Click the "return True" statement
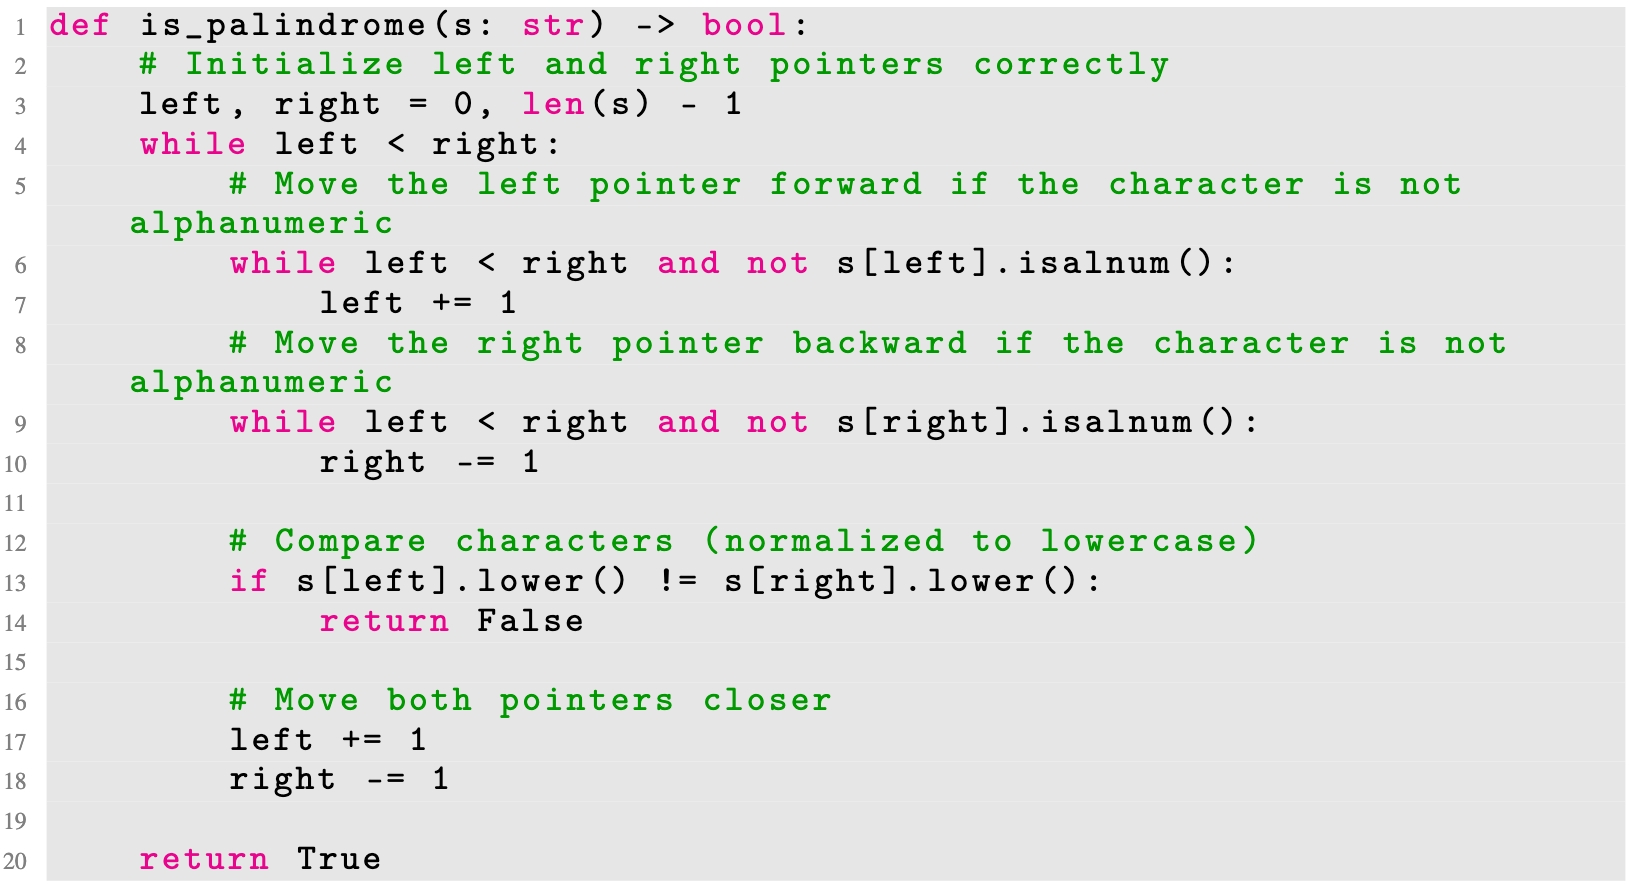The height and width of the screenshot is (886, 1640). click(x=259, y=859)
